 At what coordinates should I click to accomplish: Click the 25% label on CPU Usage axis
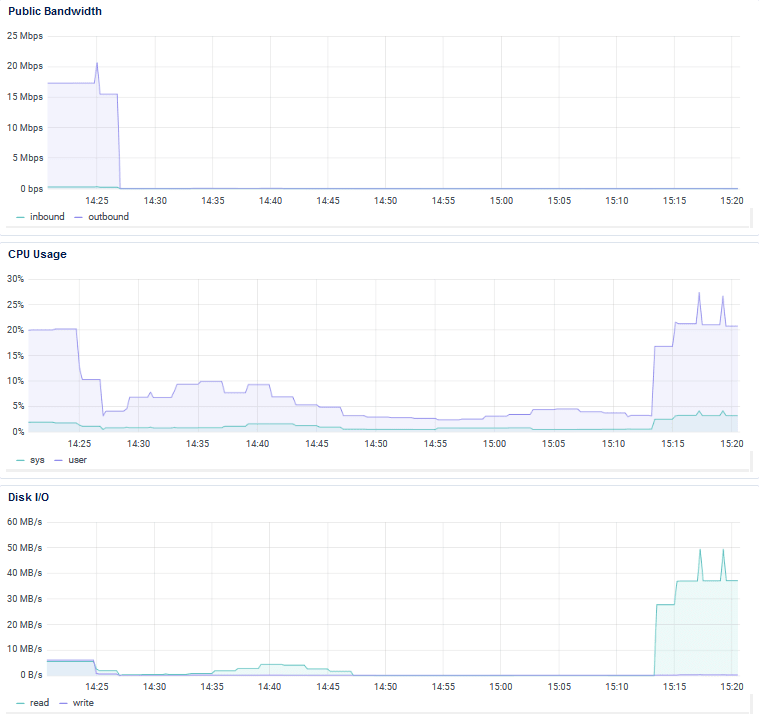(15, 305)
